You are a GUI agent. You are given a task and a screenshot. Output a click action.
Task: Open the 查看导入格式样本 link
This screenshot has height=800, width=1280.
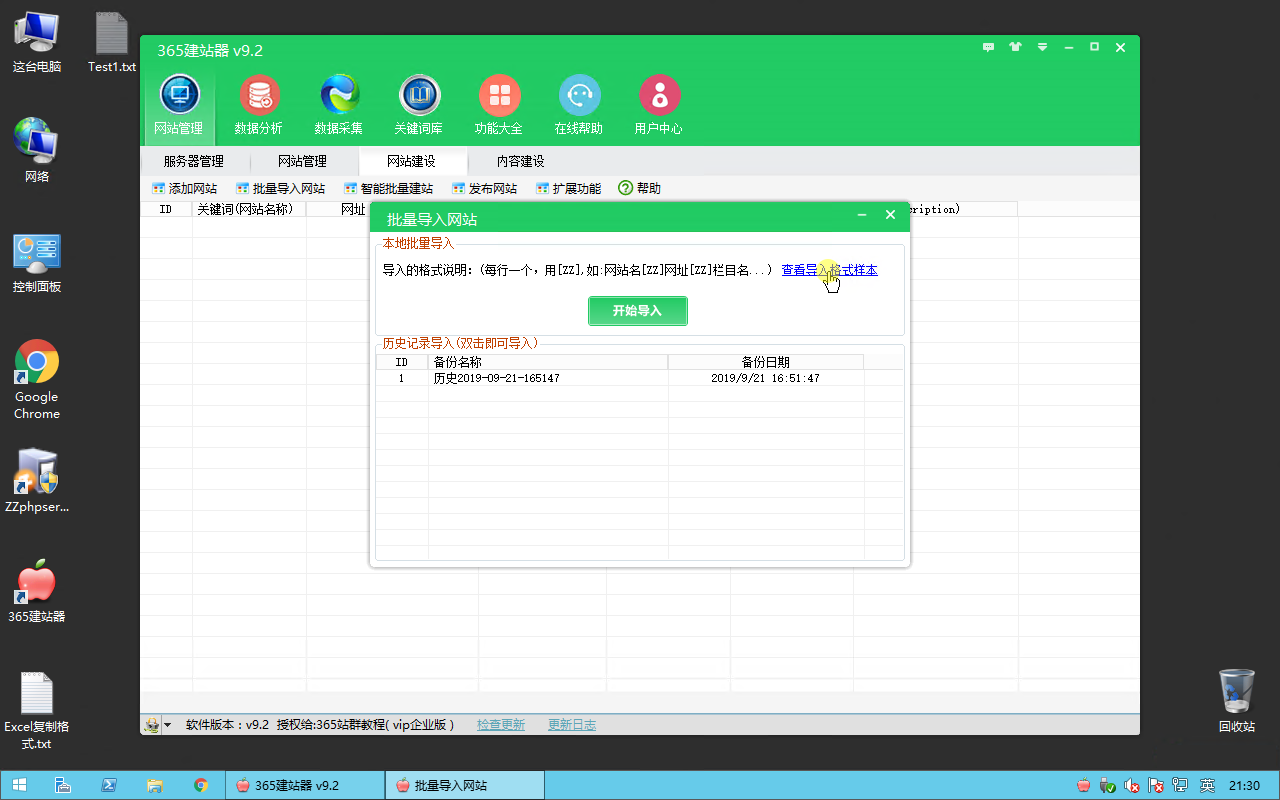point(829,270)
